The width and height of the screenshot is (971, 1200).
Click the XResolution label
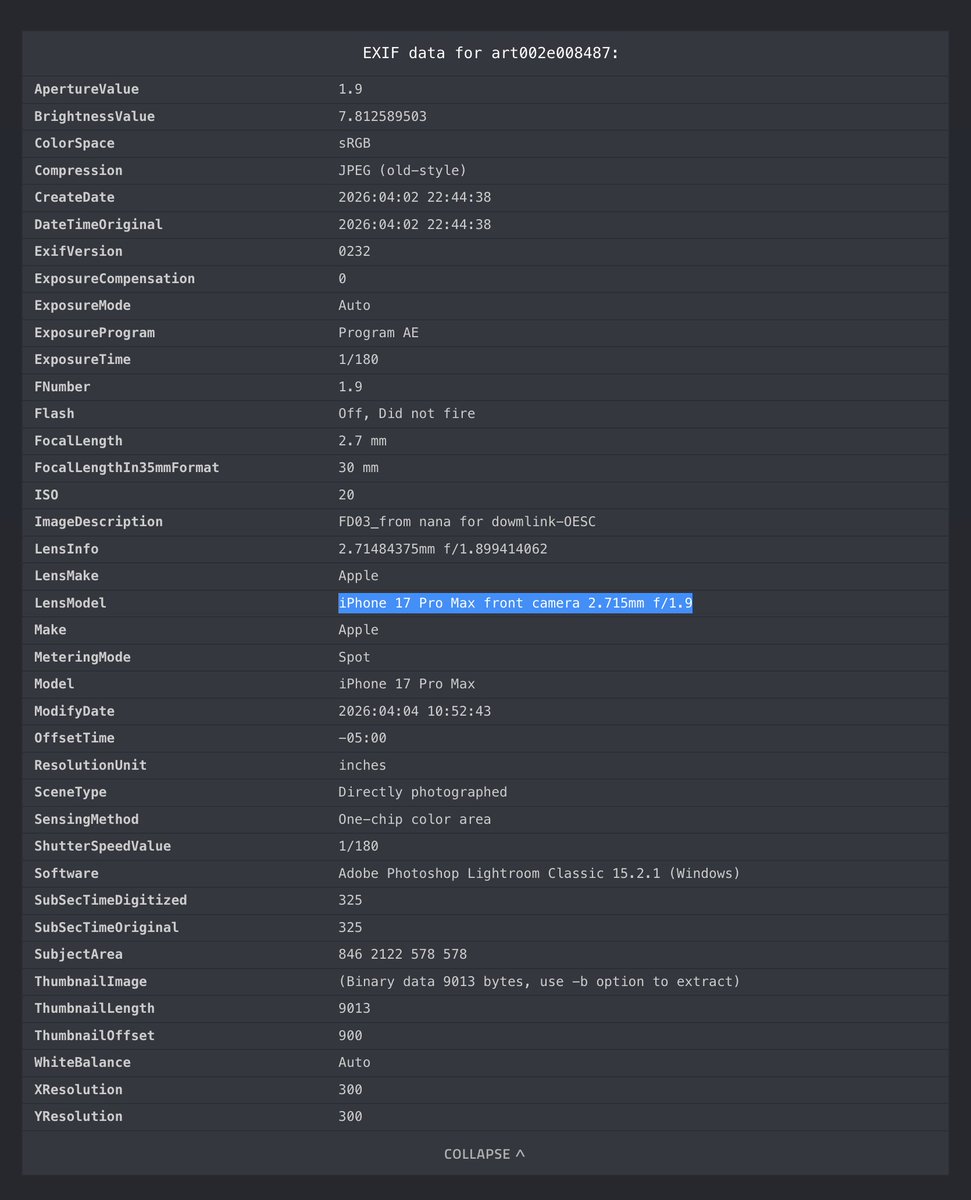point(79,1089)
